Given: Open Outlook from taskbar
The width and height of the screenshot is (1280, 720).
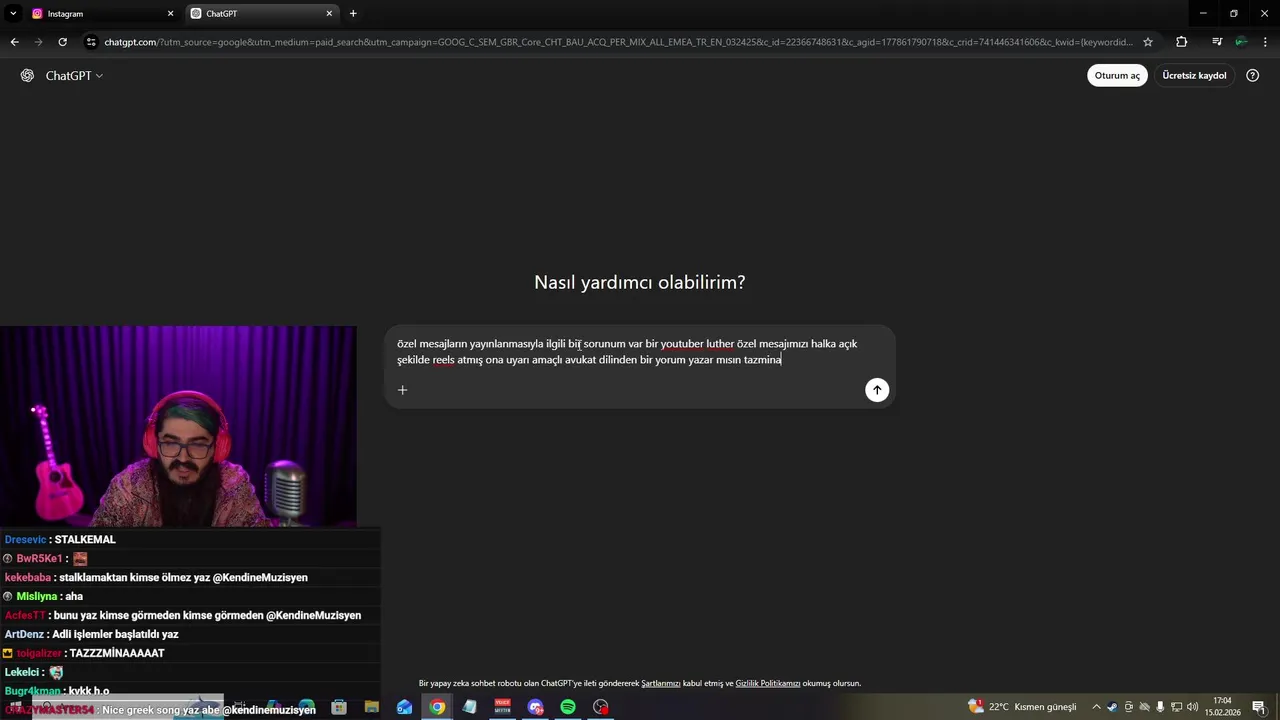Looking at the screenshot, I should (x=404, y=707).
